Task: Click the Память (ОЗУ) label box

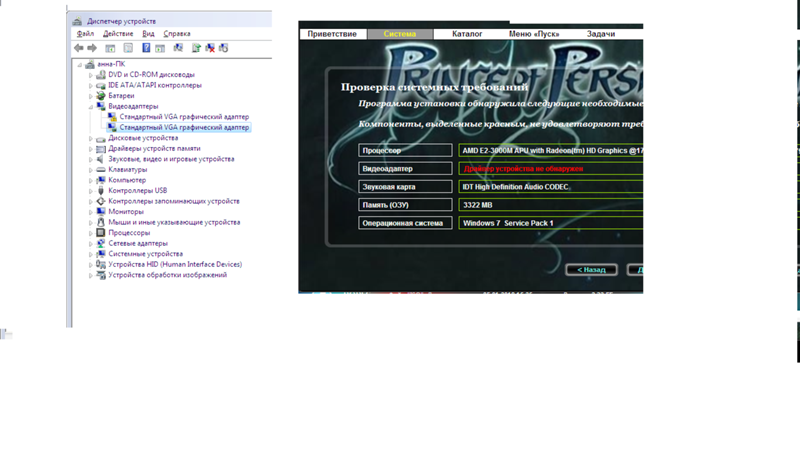Action: point(405,205)
